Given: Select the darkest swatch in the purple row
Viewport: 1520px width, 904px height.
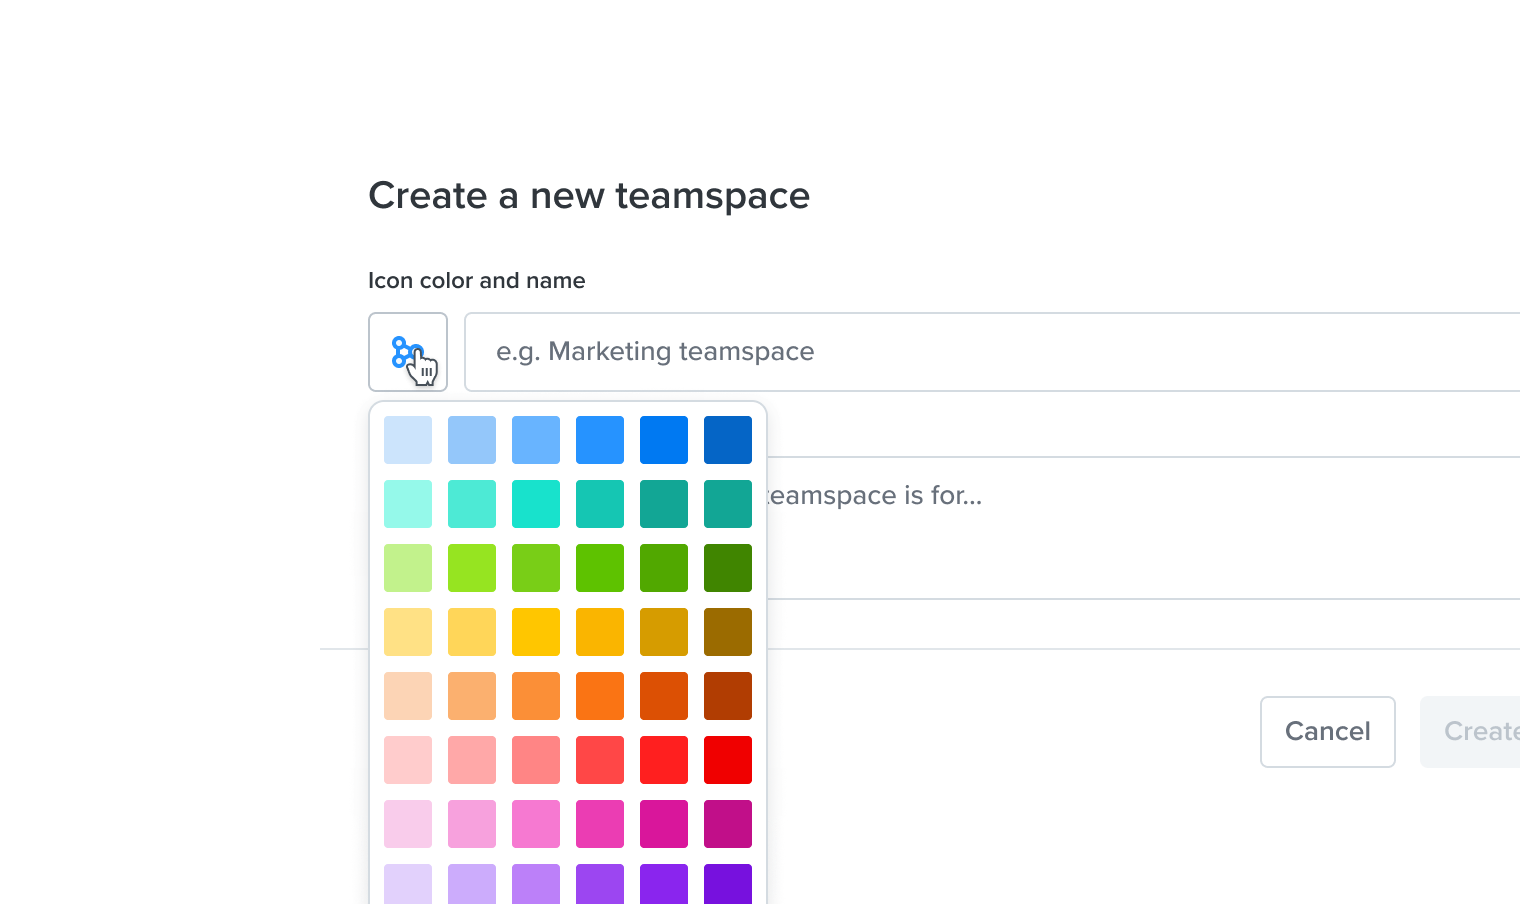Looking at the screenshot, I should point(728,884).
